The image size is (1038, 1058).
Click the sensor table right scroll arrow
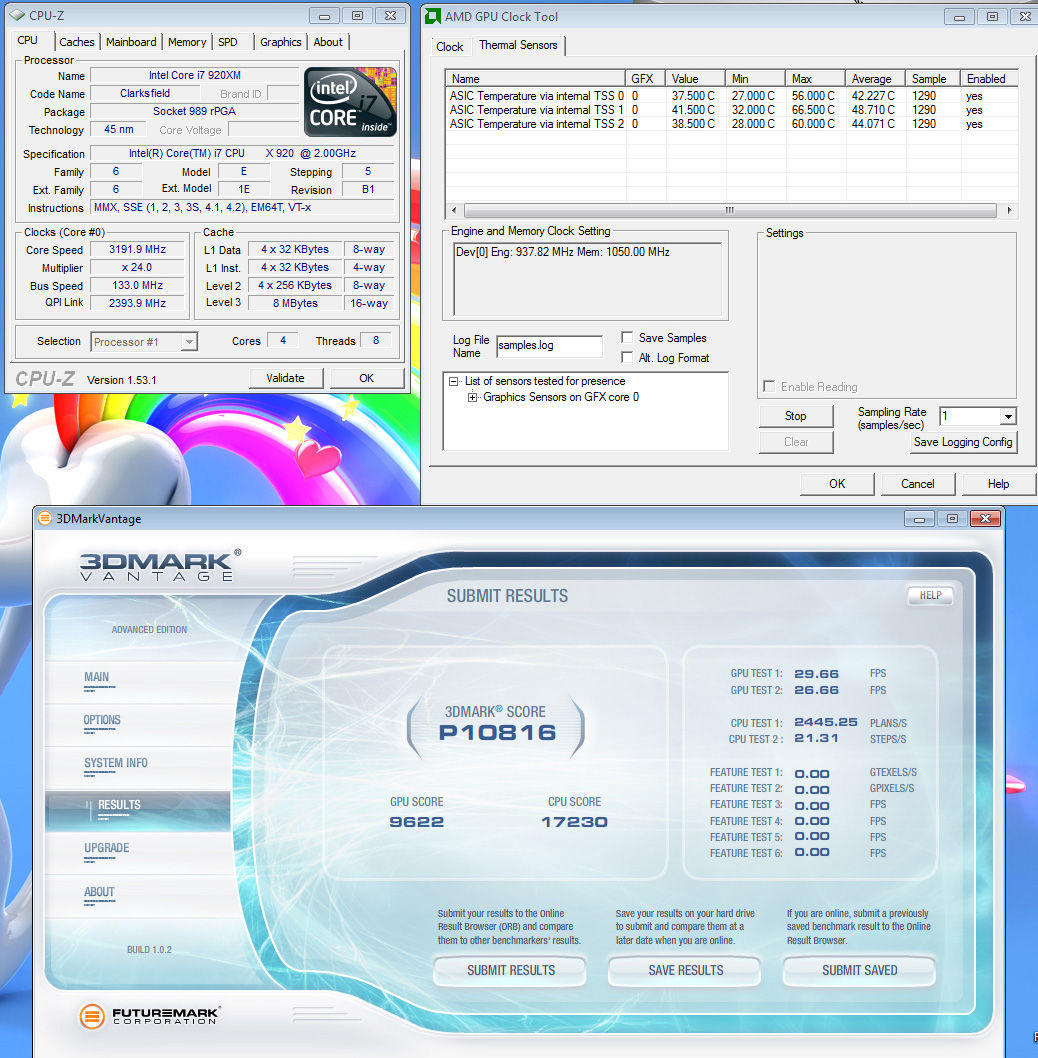pos(1009,211)
